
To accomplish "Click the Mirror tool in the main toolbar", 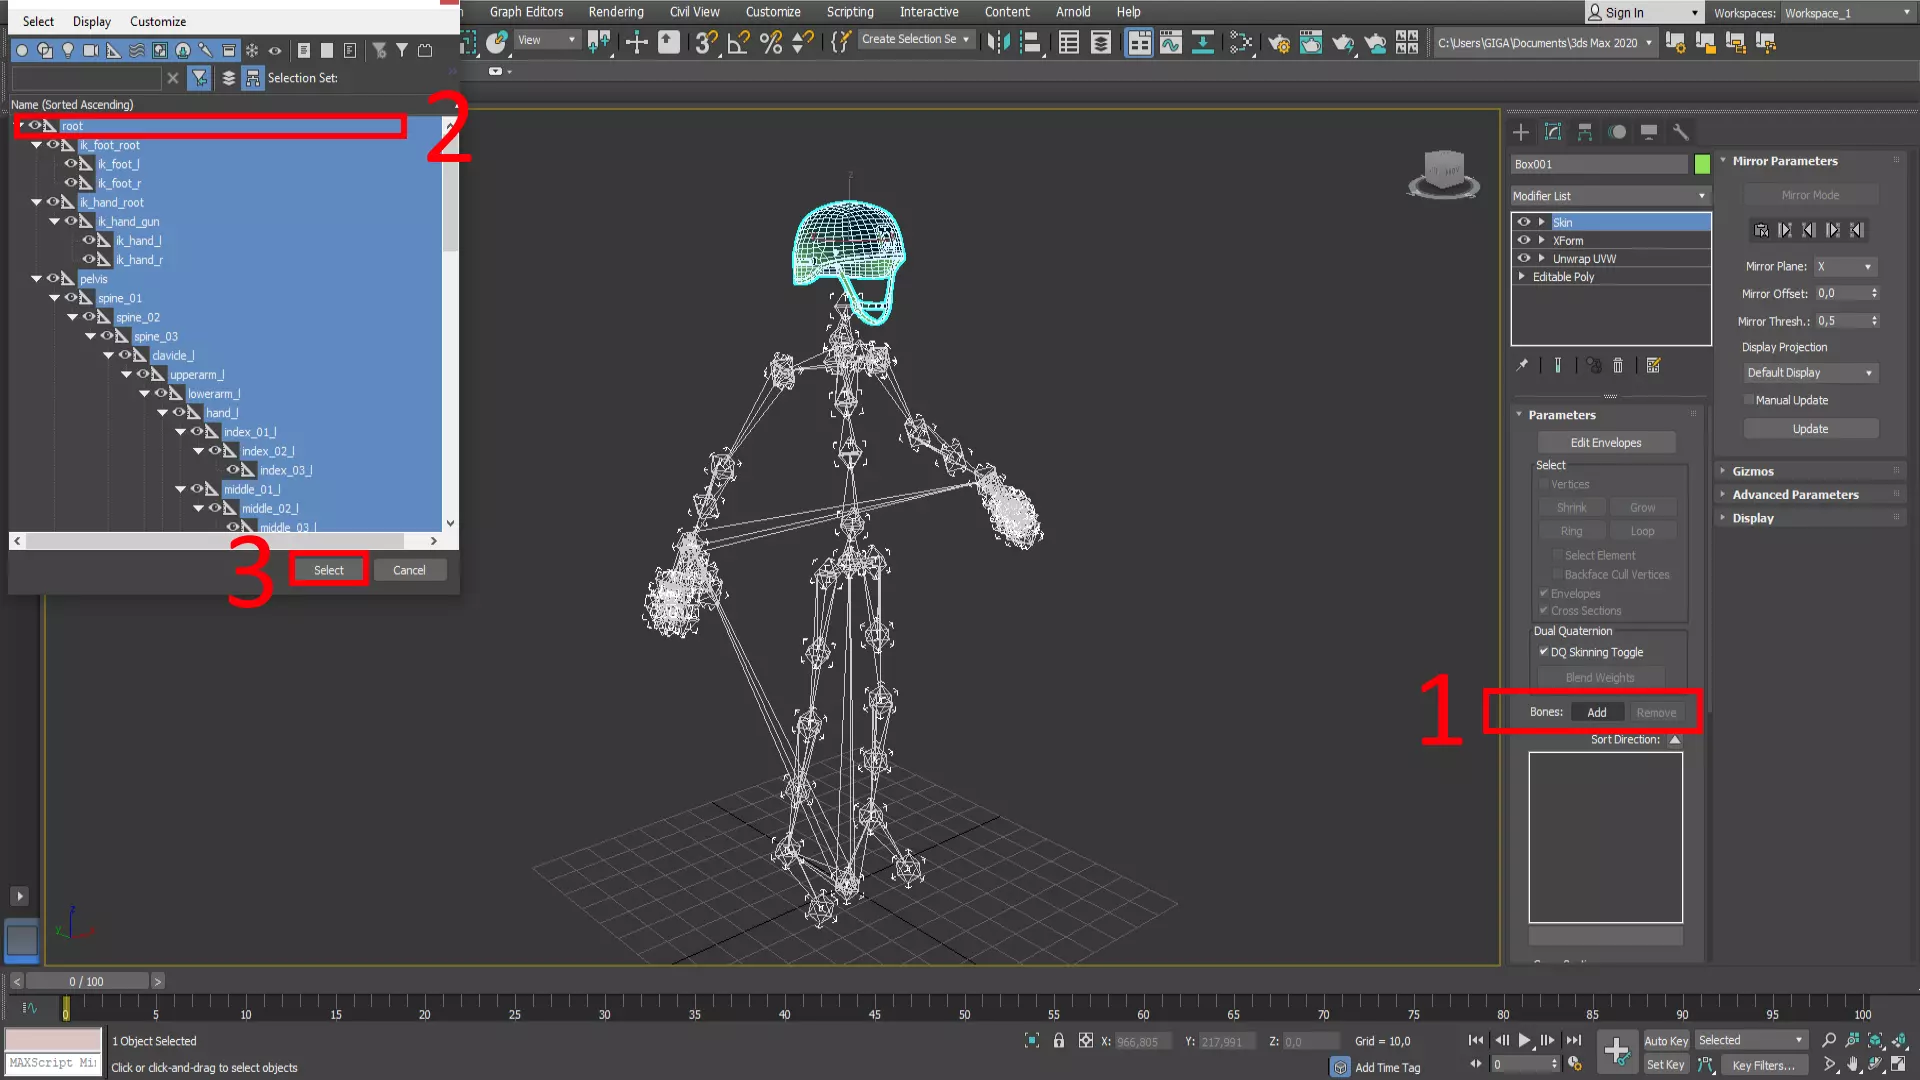I will (998, 42).
